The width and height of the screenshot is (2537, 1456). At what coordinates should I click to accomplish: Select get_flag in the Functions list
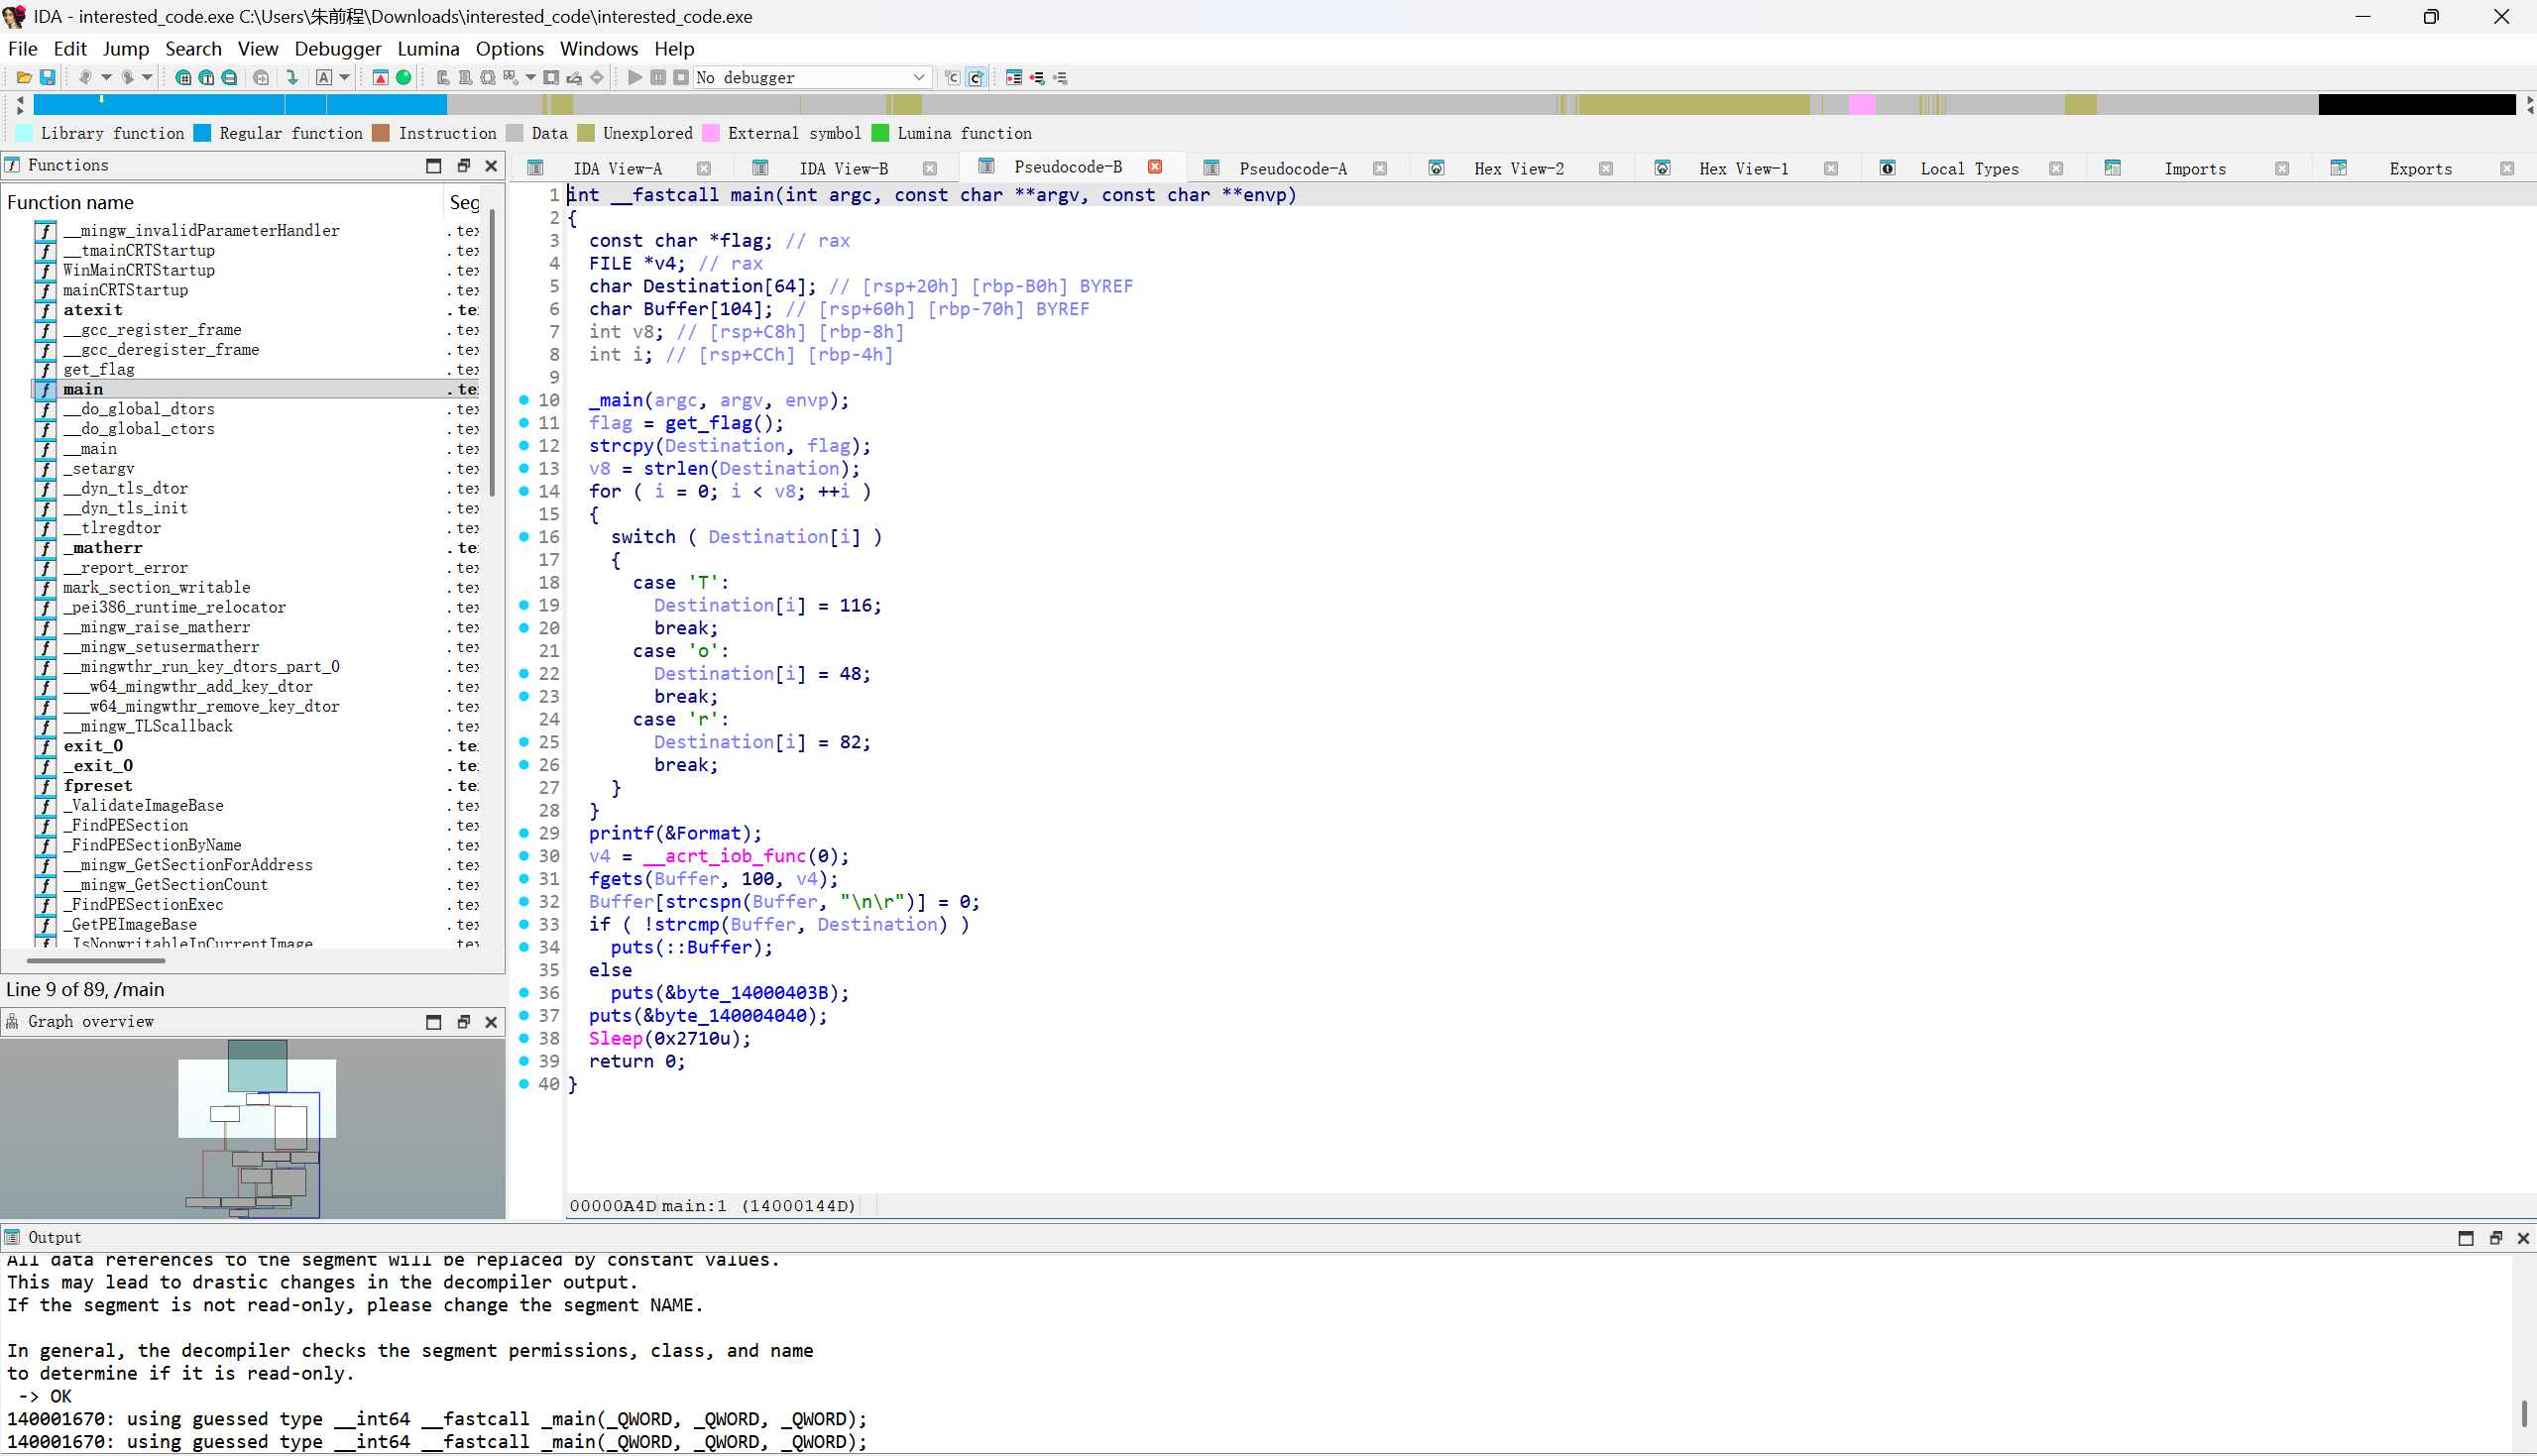[98, 369]
